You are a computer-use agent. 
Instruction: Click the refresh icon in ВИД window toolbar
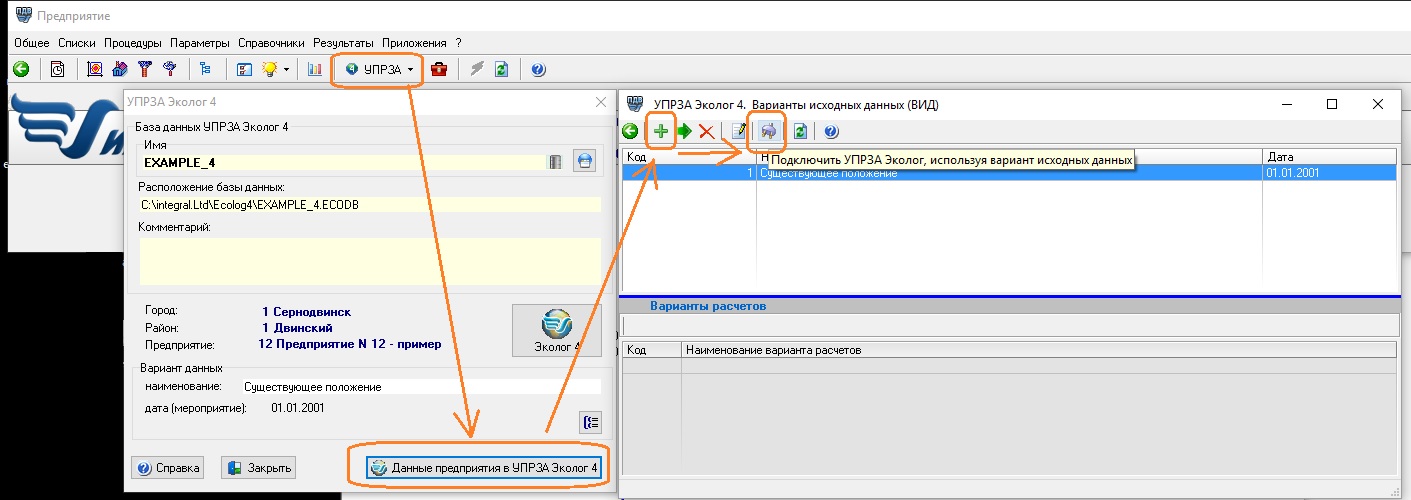(800, 131)
